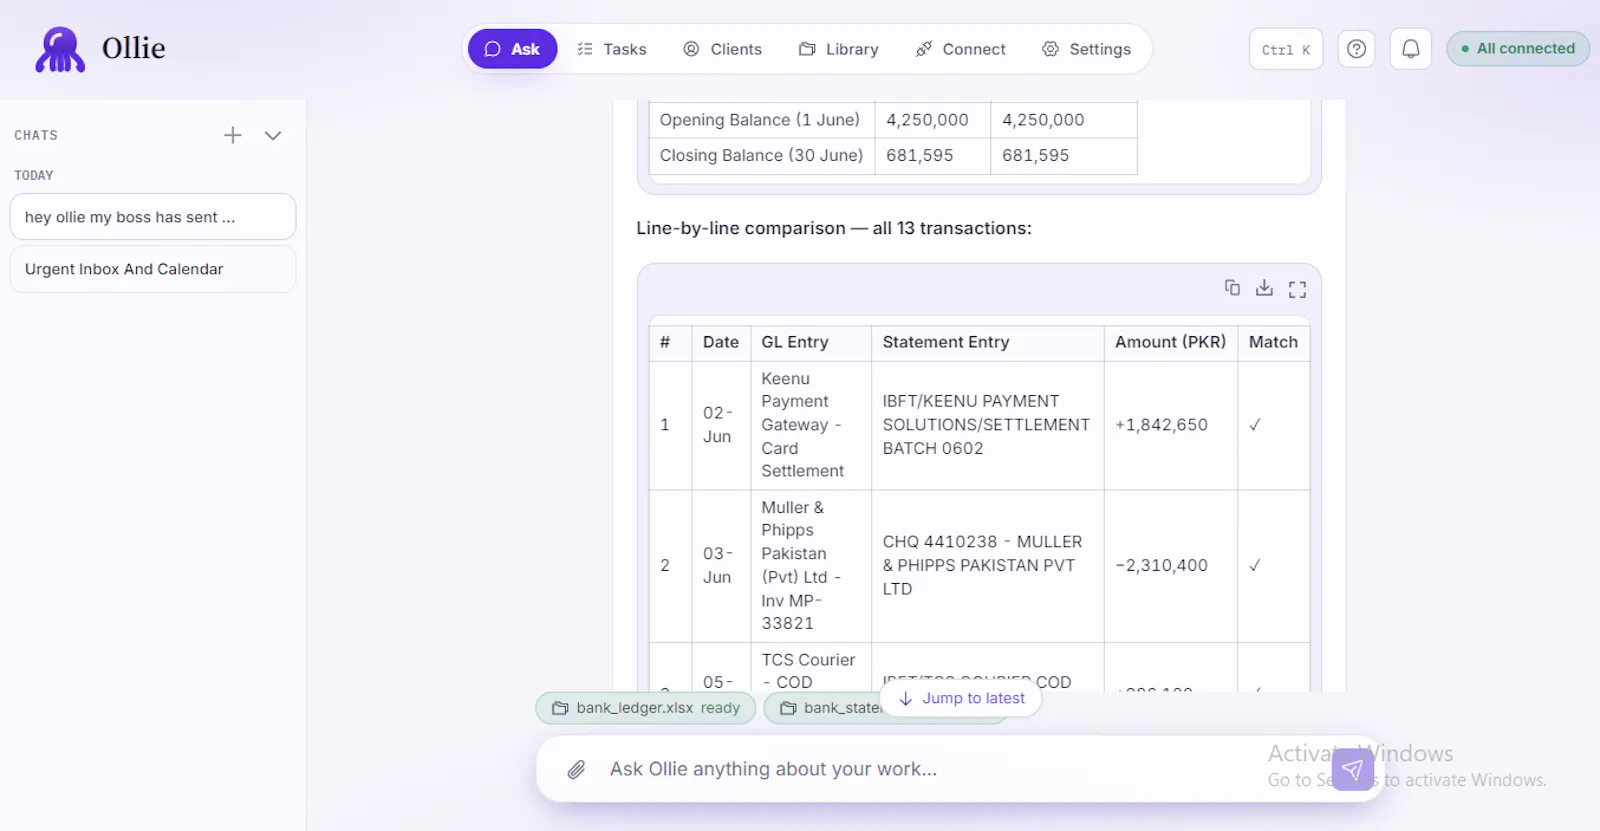Click the Closing Balance (30 June) row label
This screenshot has height=831, width=1600.
point(761,156)
